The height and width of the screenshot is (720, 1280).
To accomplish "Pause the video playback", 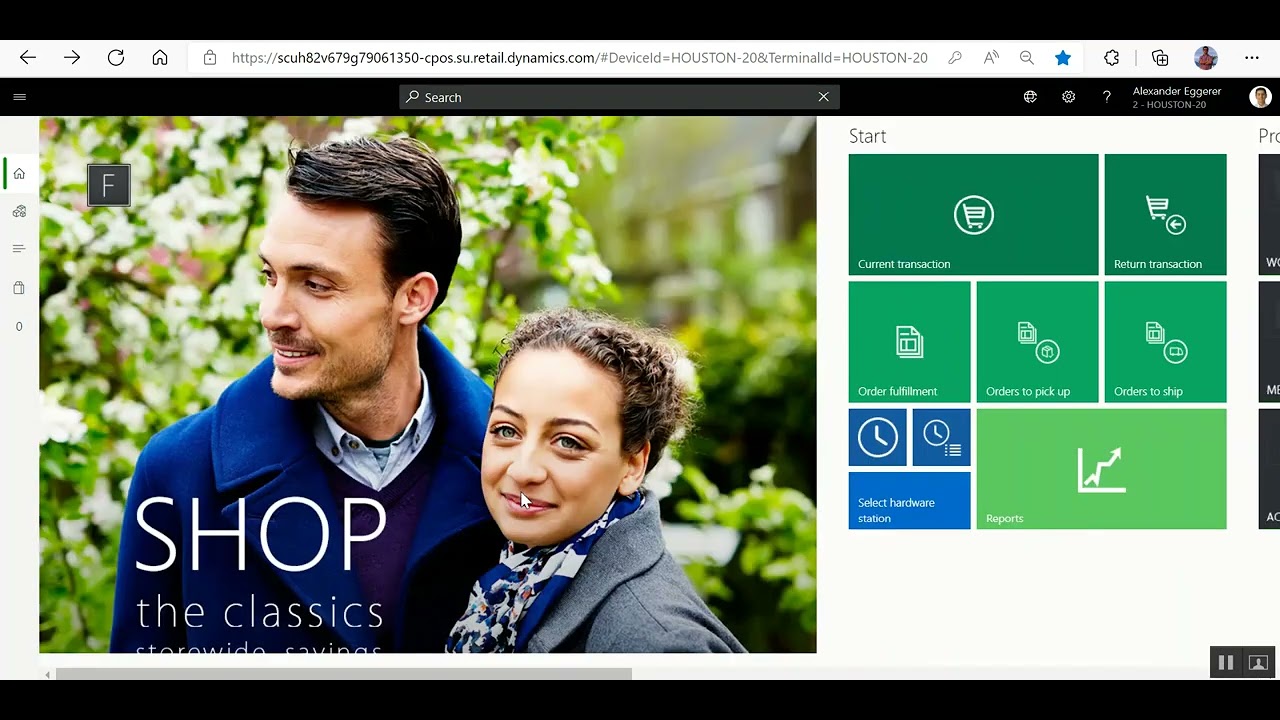I will tap(1225, 662).
